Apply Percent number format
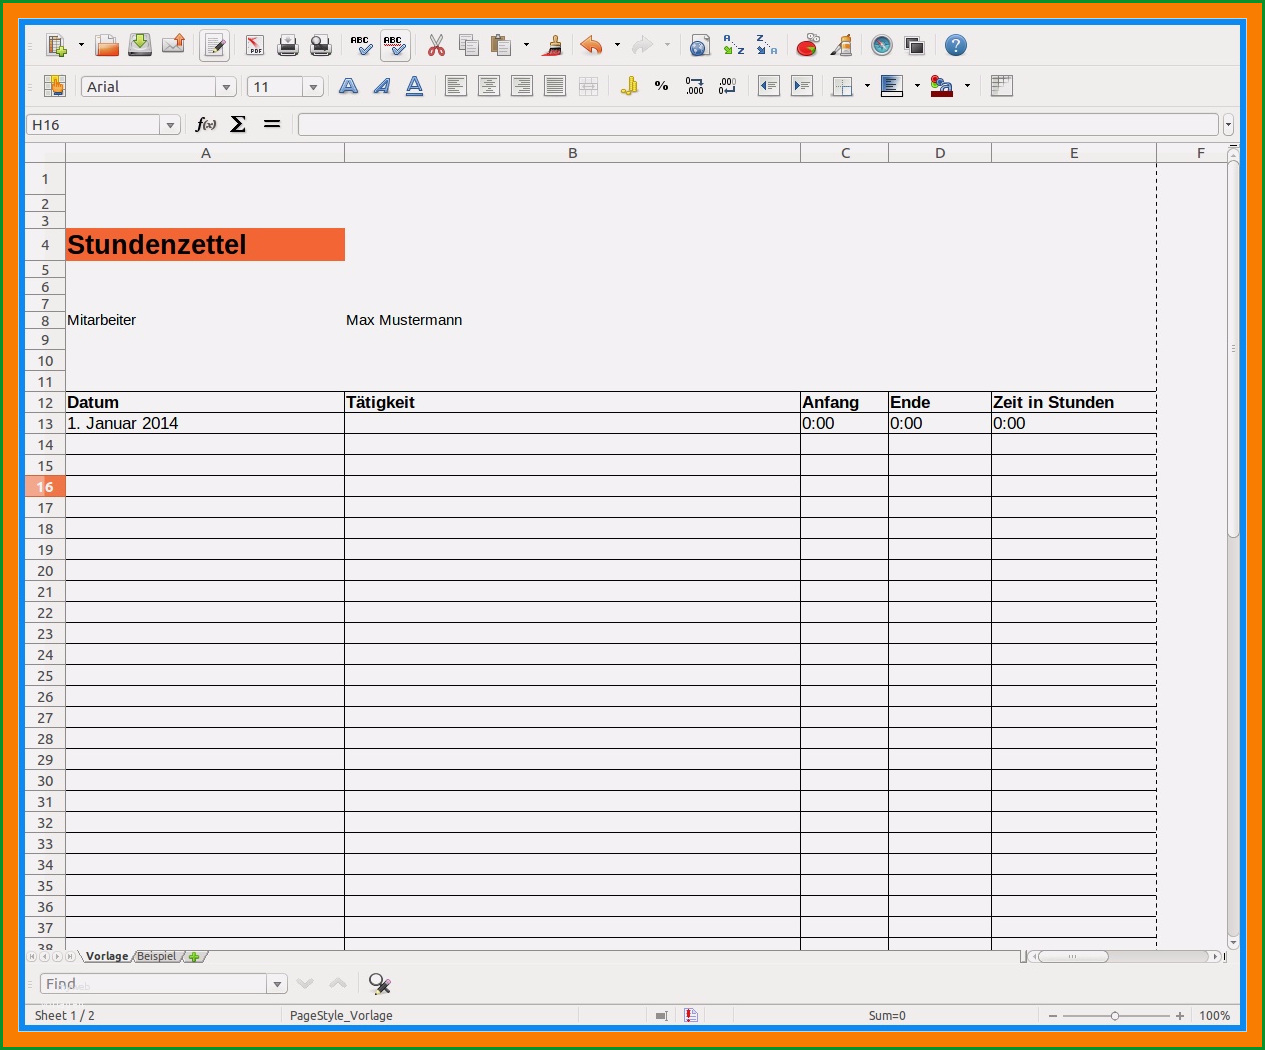This screenshot has width=1265, height=1050. click(x=661, y=86)
